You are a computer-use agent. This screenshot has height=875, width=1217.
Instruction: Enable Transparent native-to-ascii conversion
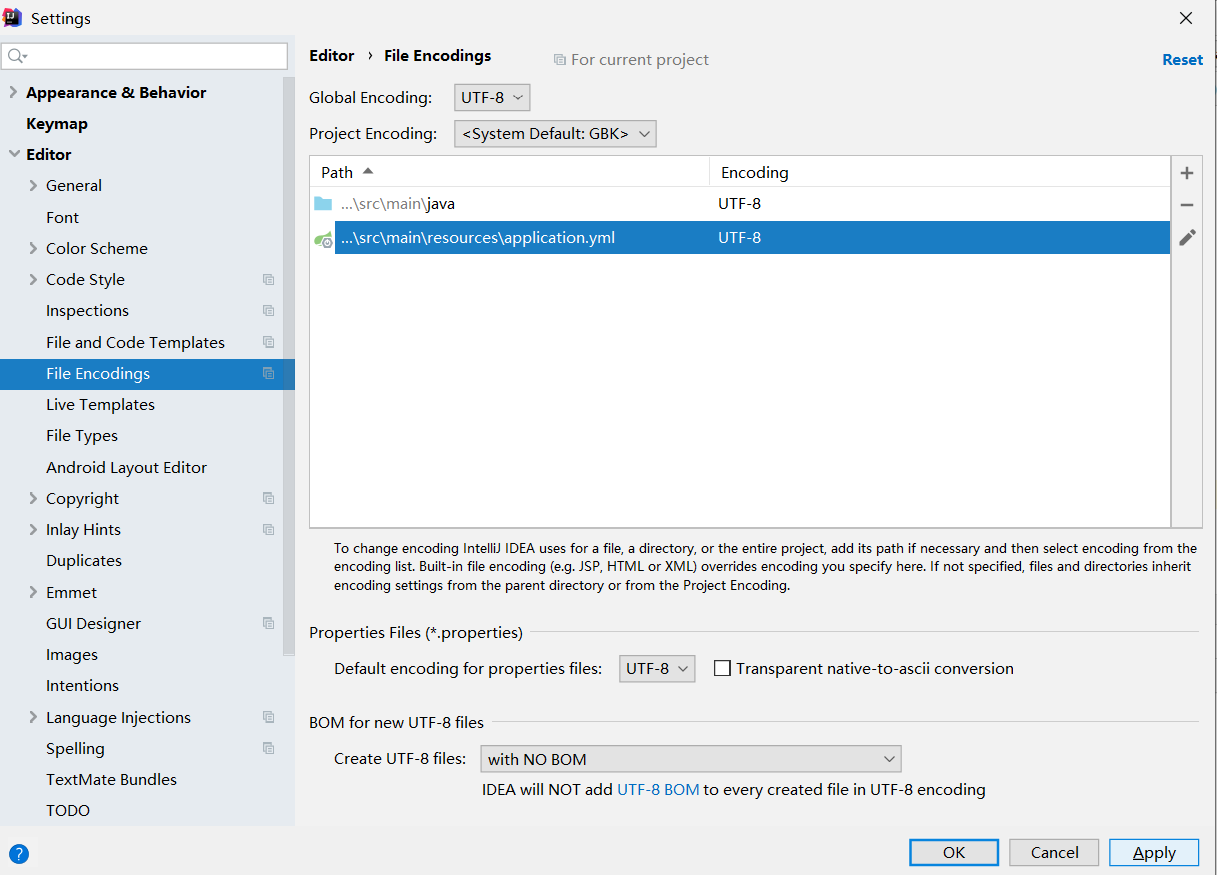click(x=723, y=668)
